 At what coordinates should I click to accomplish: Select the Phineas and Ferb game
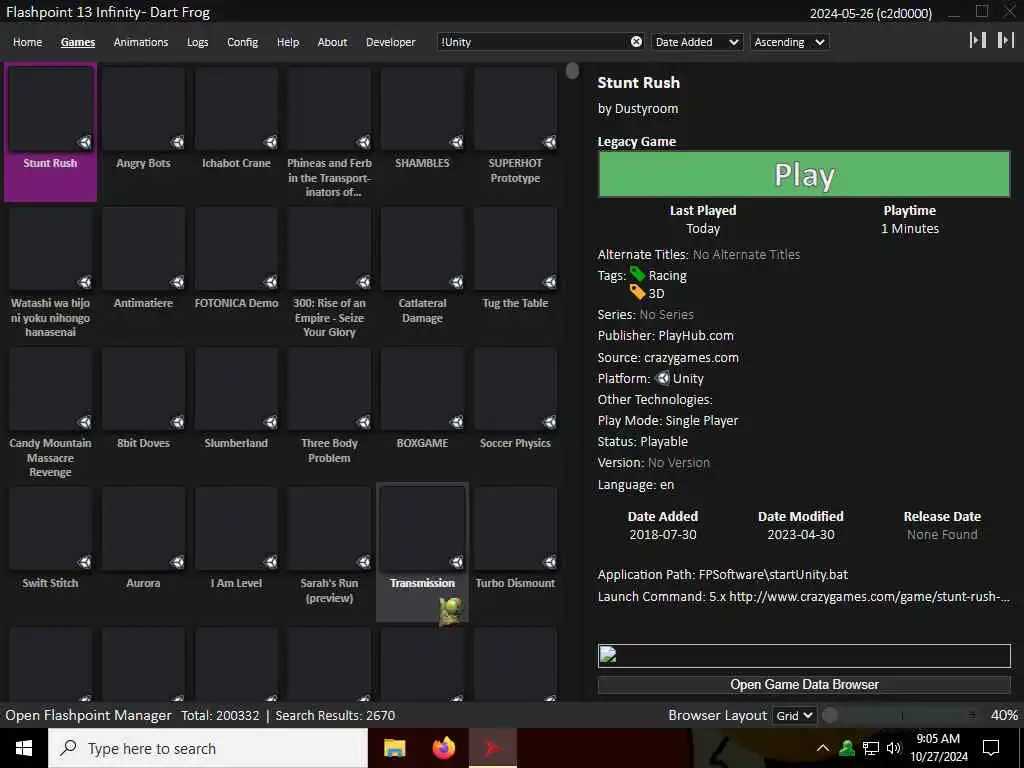[329, 133]
